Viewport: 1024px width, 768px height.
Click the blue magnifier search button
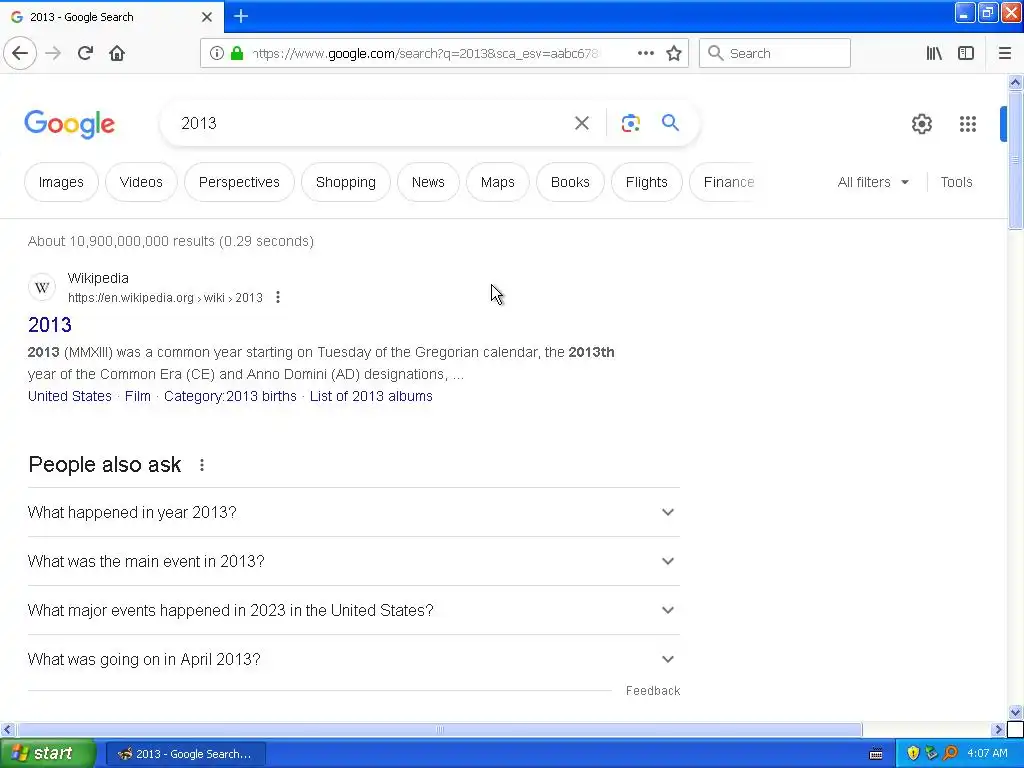click(x=670, y=122)
